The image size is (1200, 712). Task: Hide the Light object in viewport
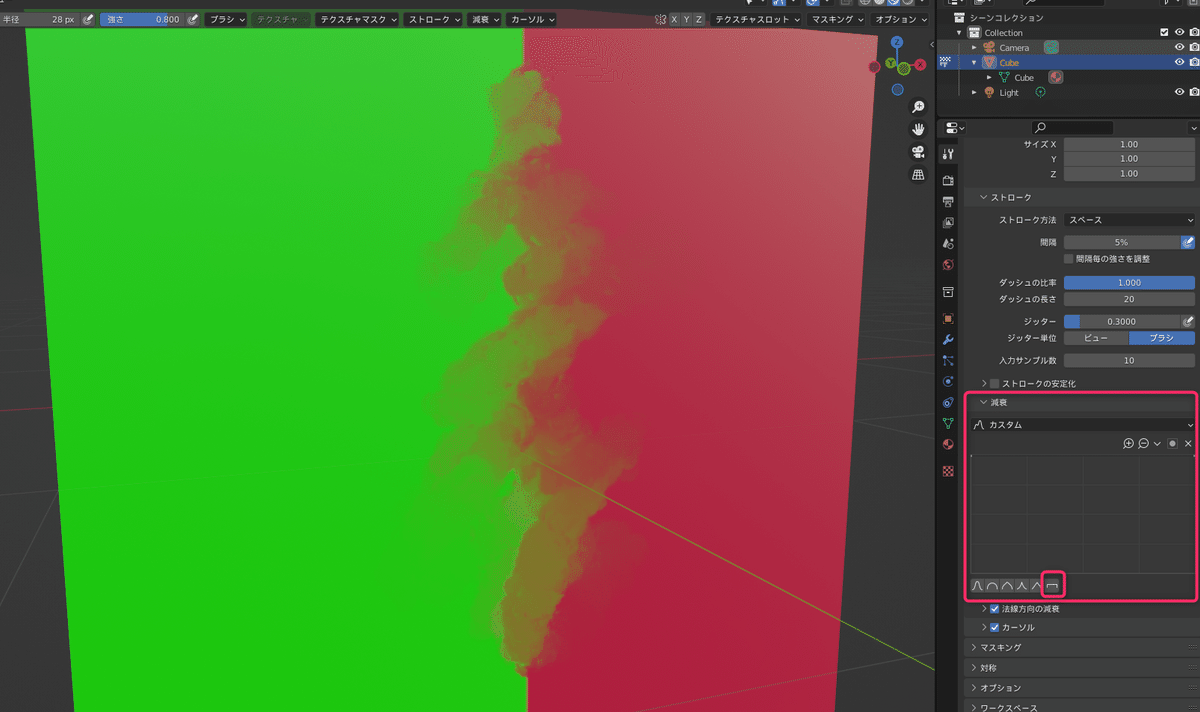pyautogui.click(x=1180, y=92)
